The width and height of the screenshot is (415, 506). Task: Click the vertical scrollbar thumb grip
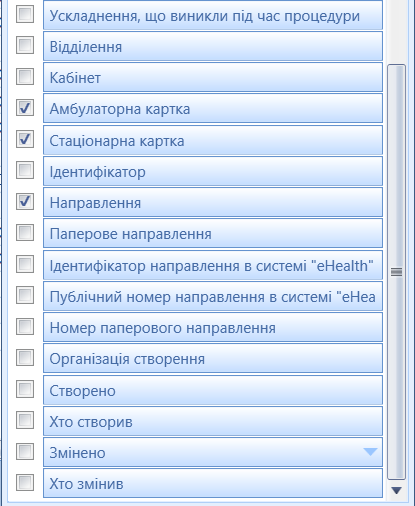(x=396, y=272)
